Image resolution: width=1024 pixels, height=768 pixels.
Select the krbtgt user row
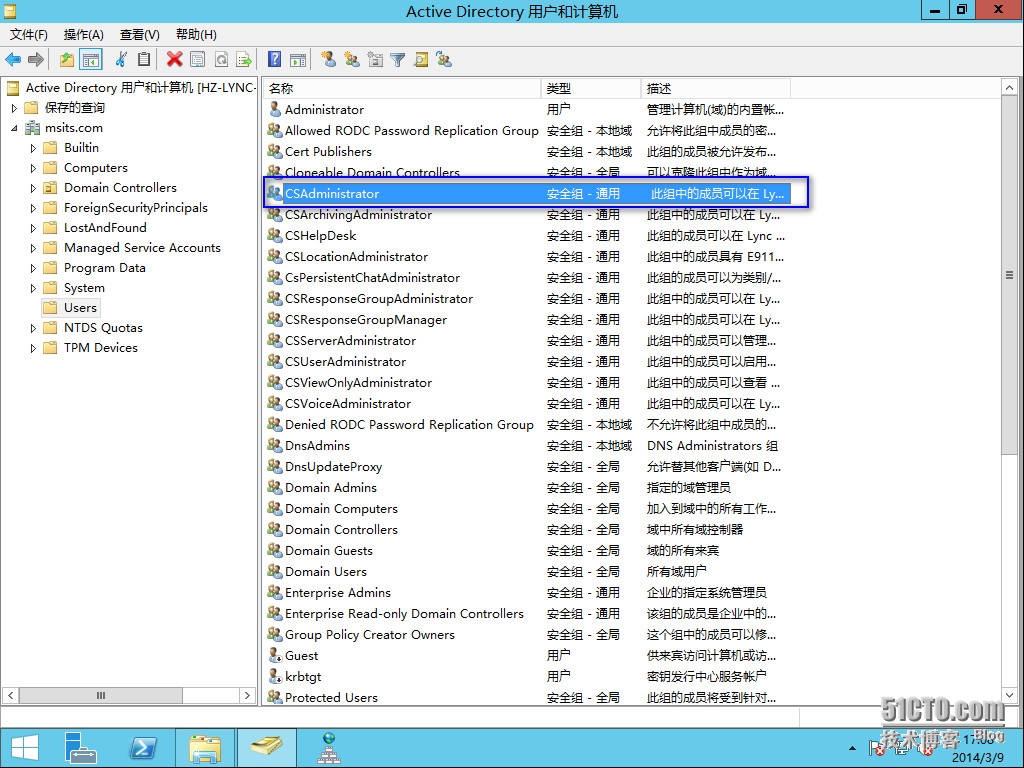tap(526, 677)
